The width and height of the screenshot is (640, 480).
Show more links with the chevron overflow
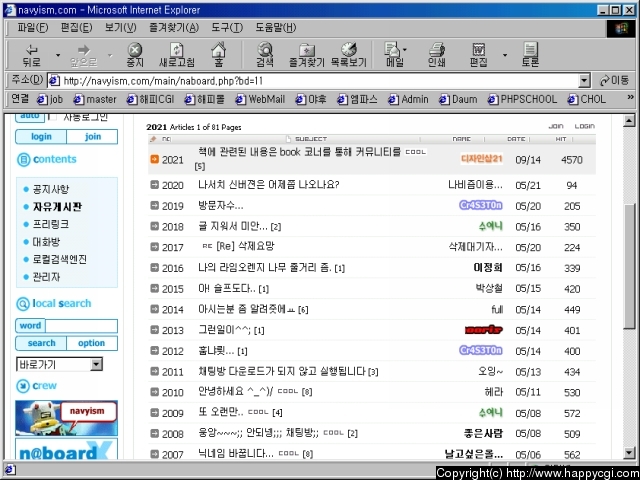click(x=630, y=97)
